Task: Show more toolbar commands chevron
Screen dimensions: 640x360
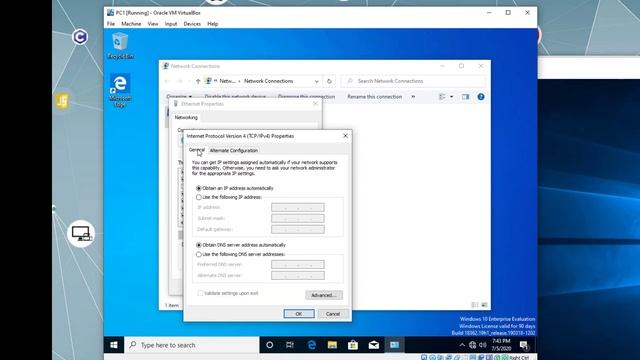Action: click(x=413, y=97)
